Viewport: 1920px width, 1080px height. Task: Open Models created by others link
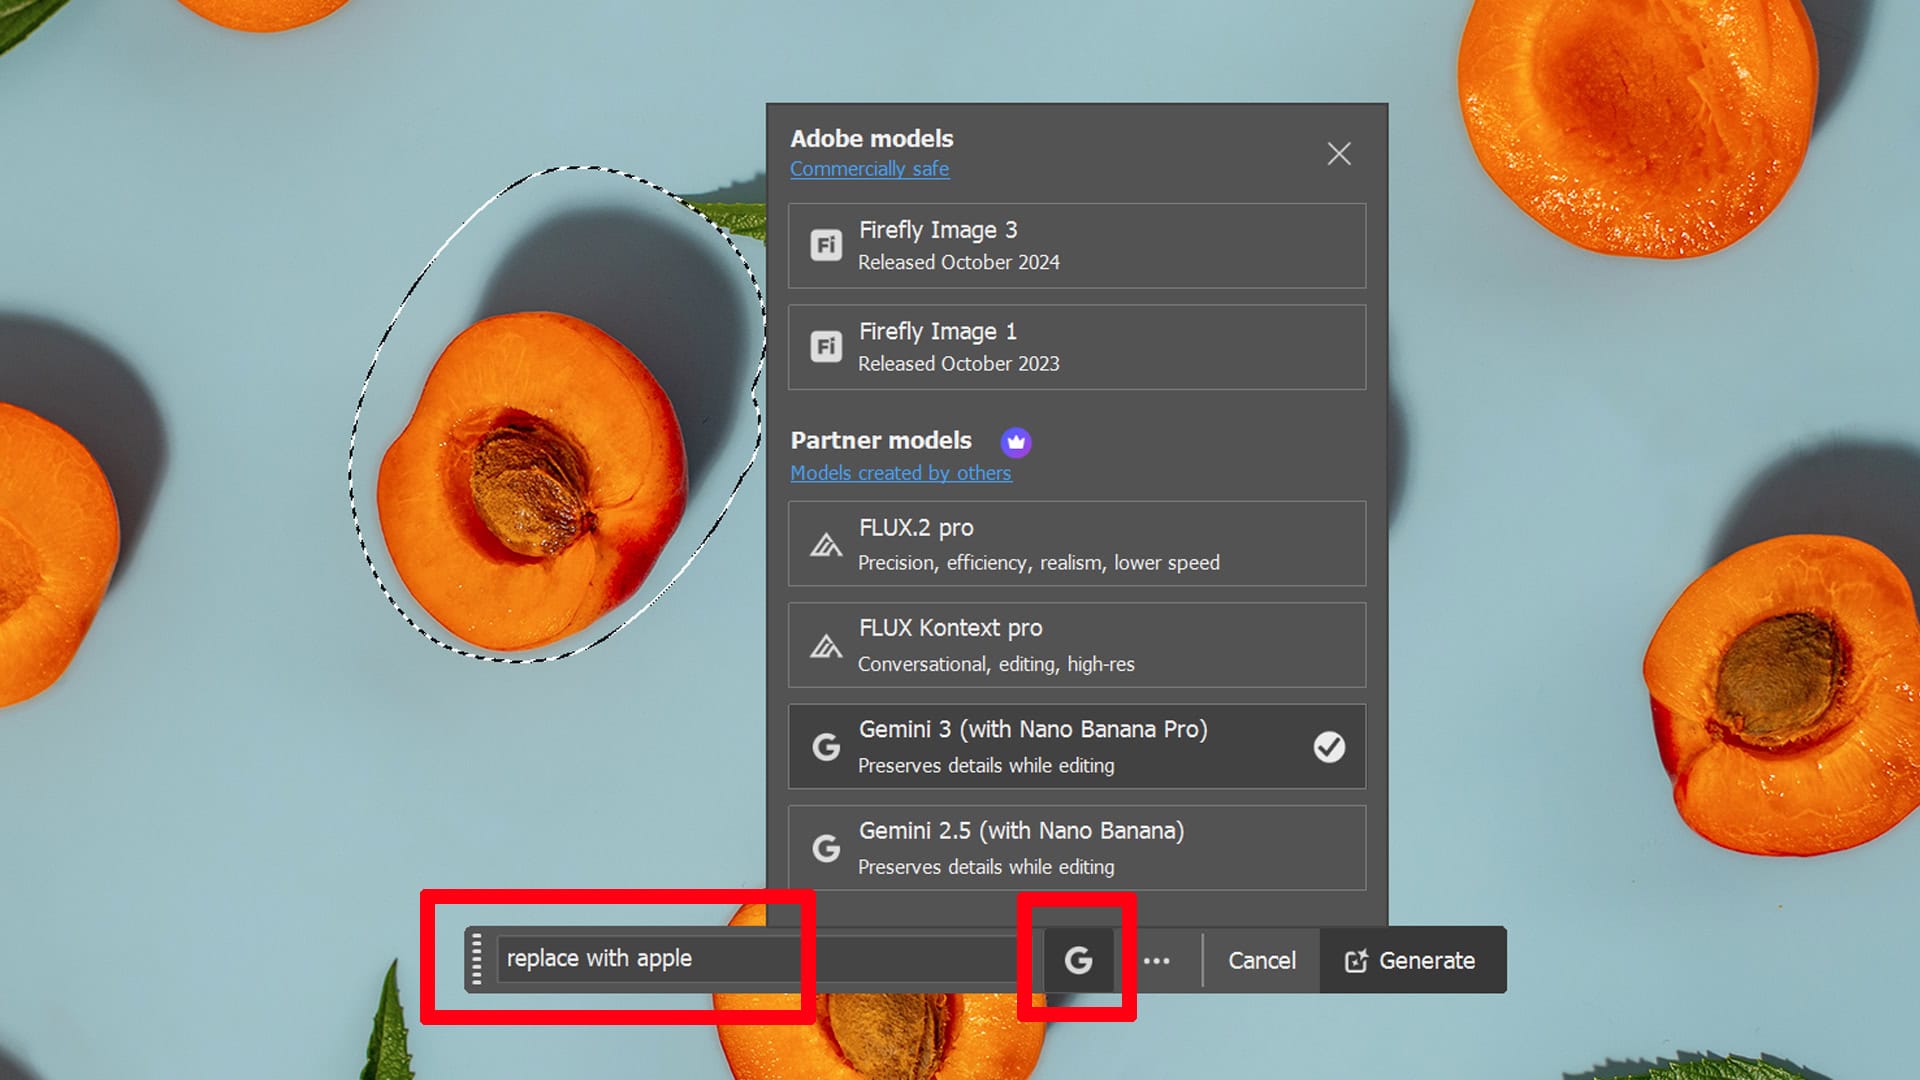click(x=900, y=473)
